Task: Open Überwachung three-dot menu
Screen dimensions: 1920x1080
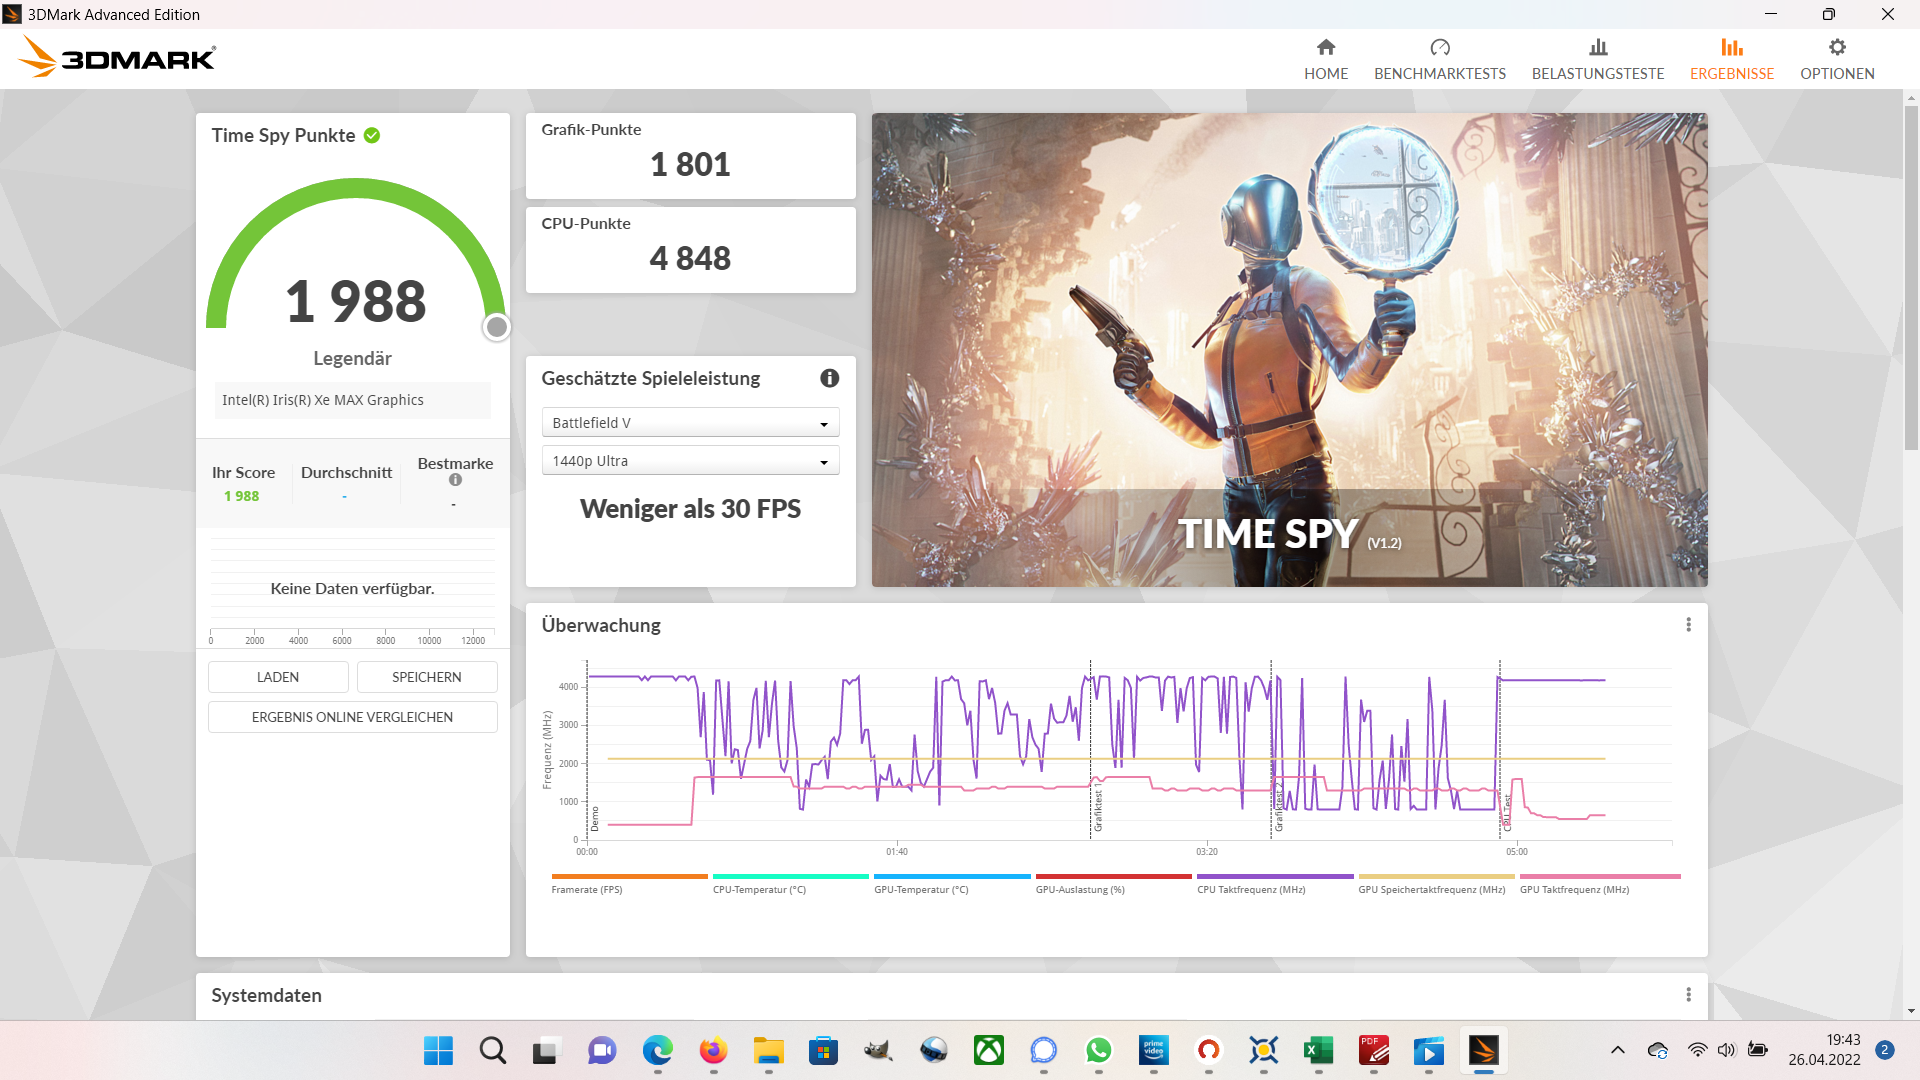Action: coord(1688,625)
